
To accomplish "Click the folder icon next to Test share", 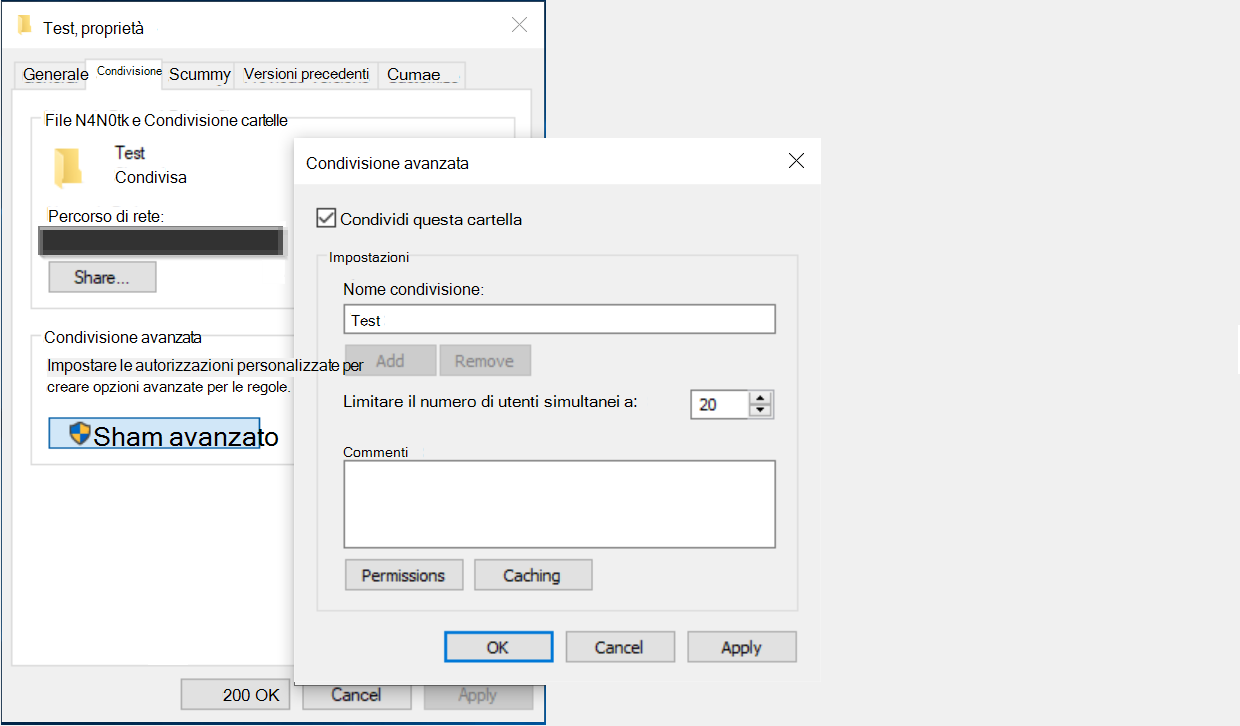I will tap(67, 163).
